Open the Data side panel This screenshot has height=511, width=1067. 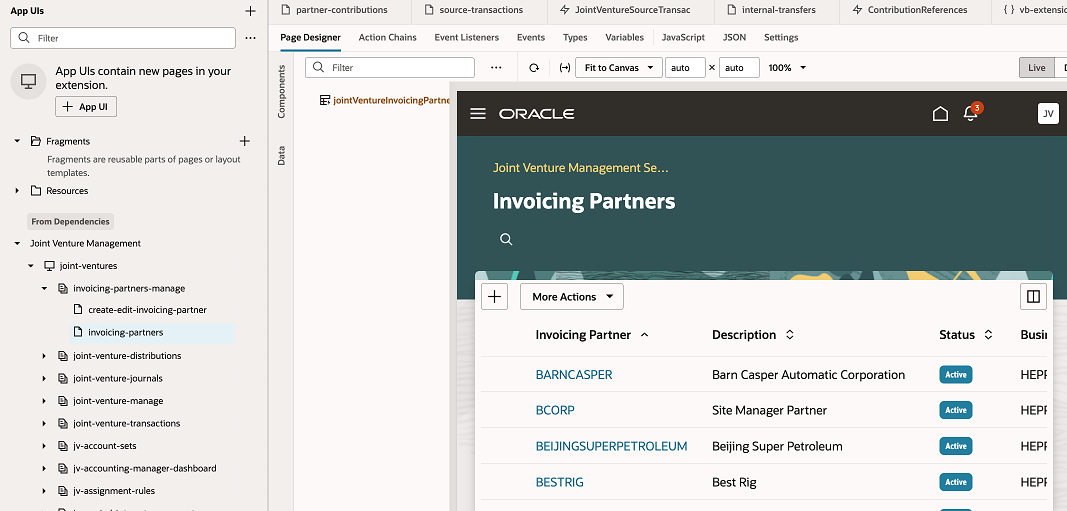pos(281,156)
